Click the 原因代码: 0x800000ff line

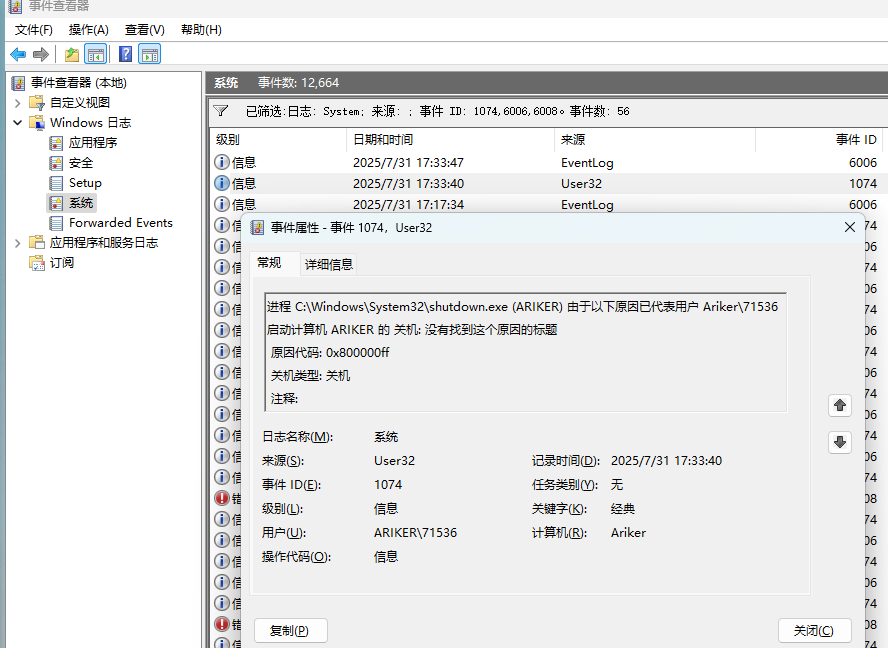tap(330, 353)
